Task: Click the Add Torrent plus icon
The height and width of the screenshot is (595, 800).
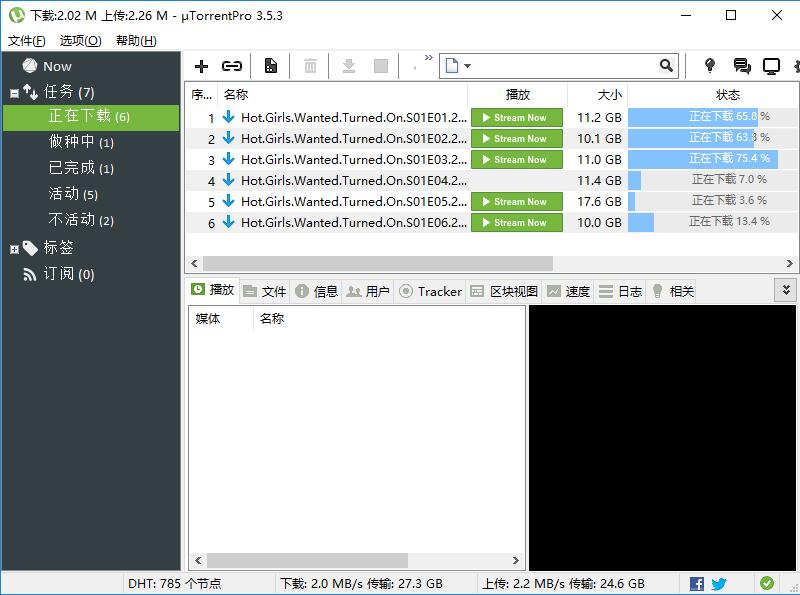Action: (x=202, y=66)
